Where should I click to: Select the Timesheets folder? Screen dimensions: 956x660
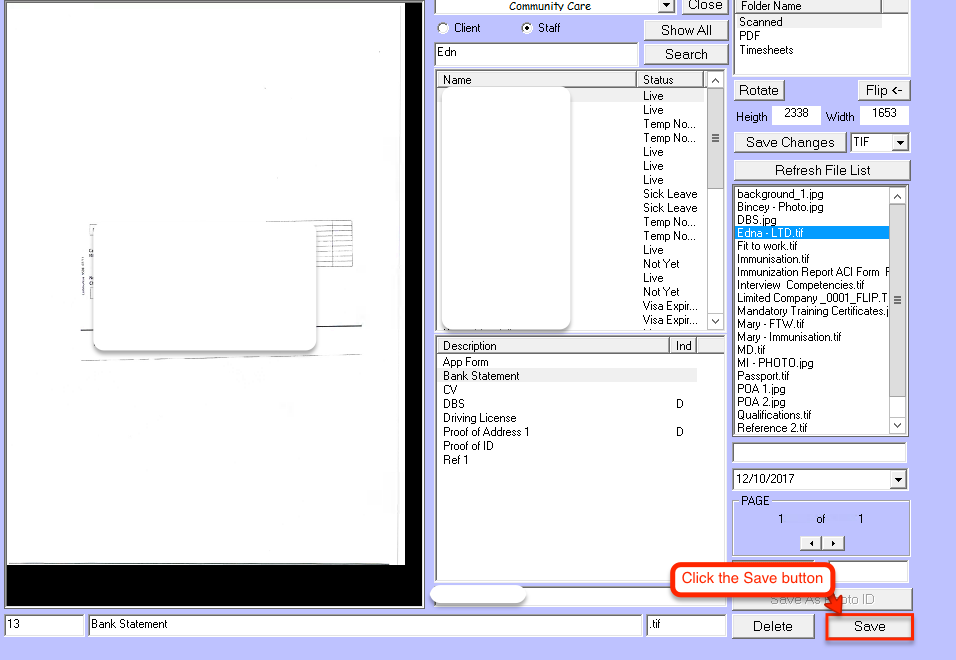click(x=766, y=50)
